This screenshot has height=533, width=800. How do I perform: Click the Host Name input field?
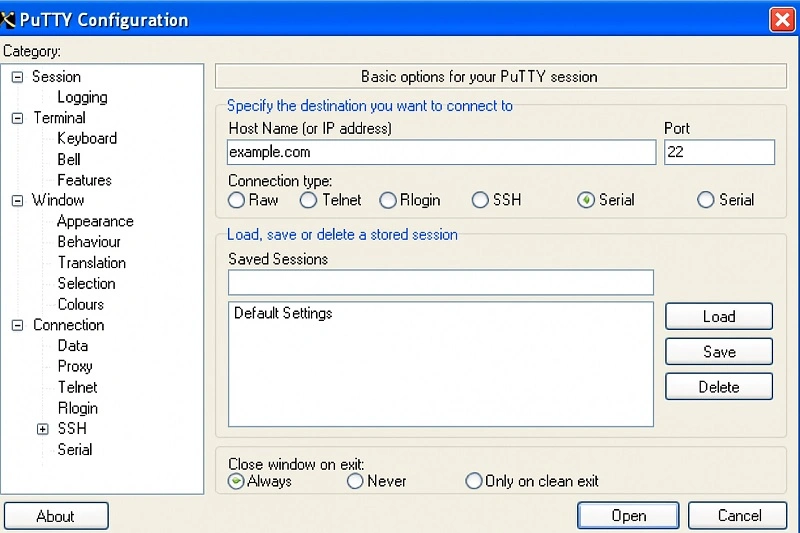pyautogui.click(x=441, y=152)
